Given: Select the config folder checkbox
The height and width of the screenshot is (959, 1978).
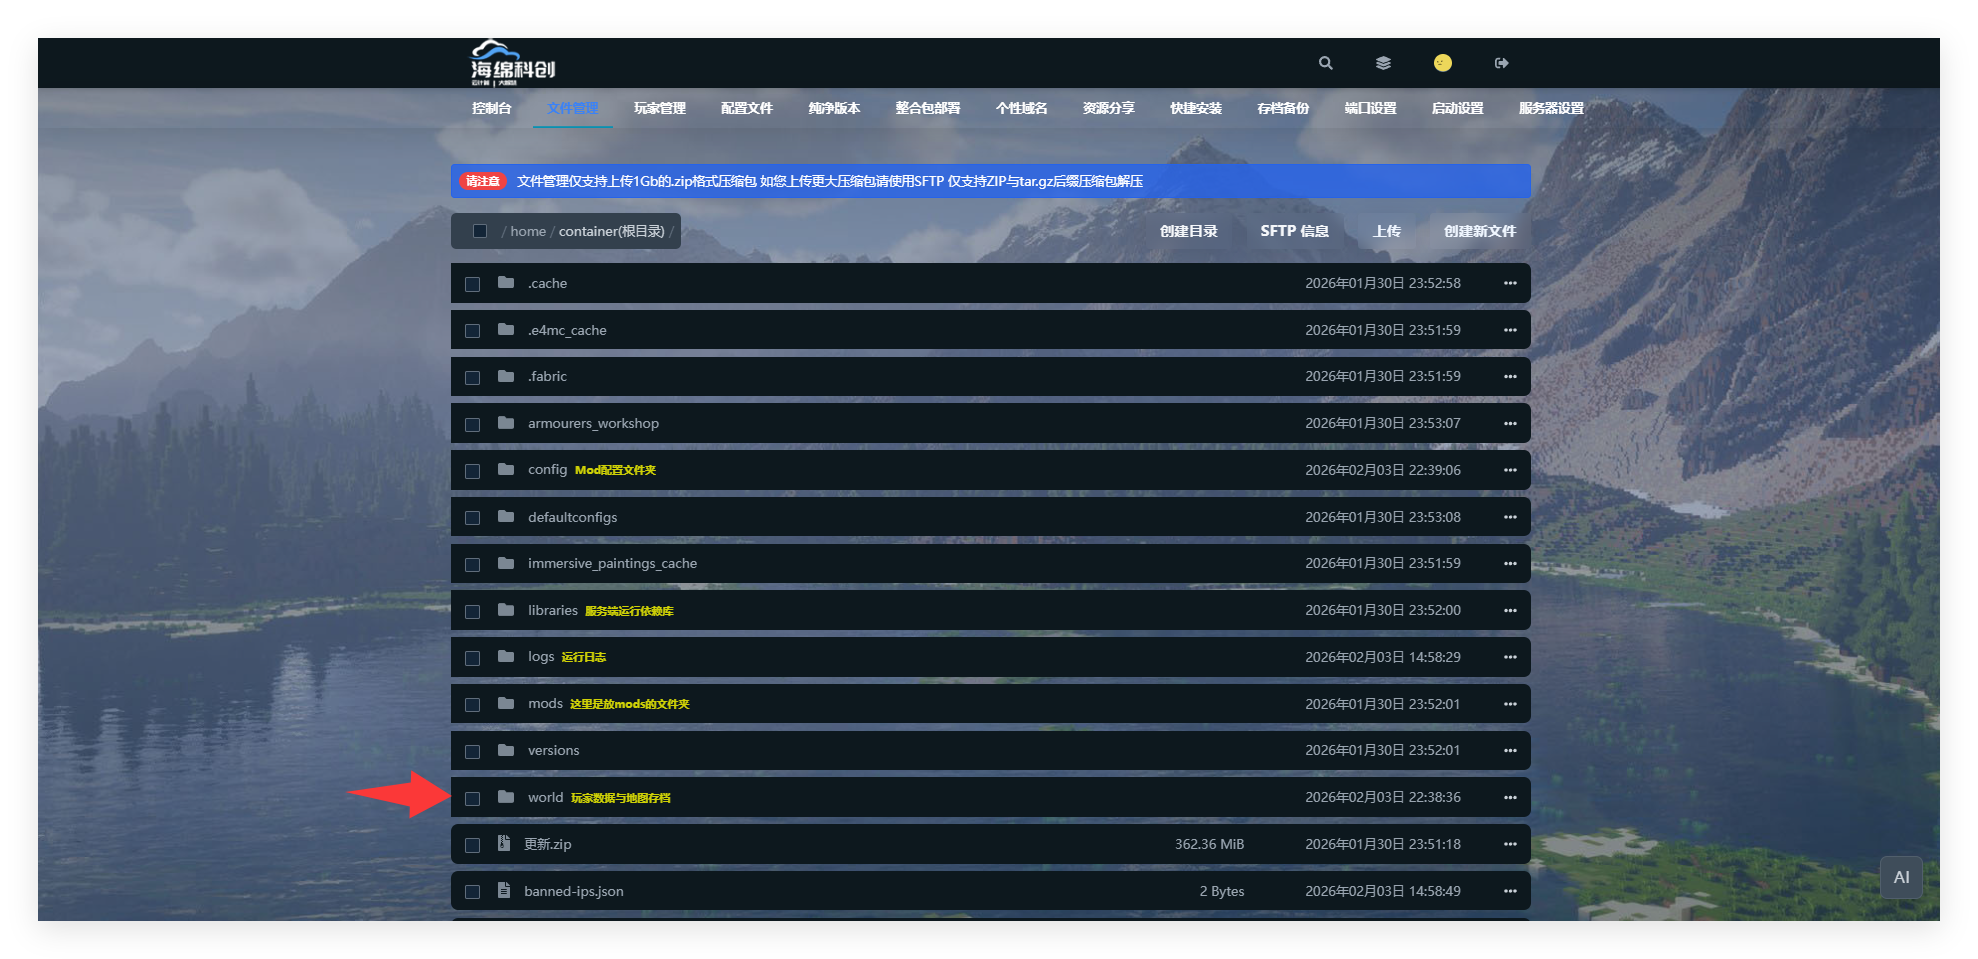Looking at the screenshot, I should point(473,471).
